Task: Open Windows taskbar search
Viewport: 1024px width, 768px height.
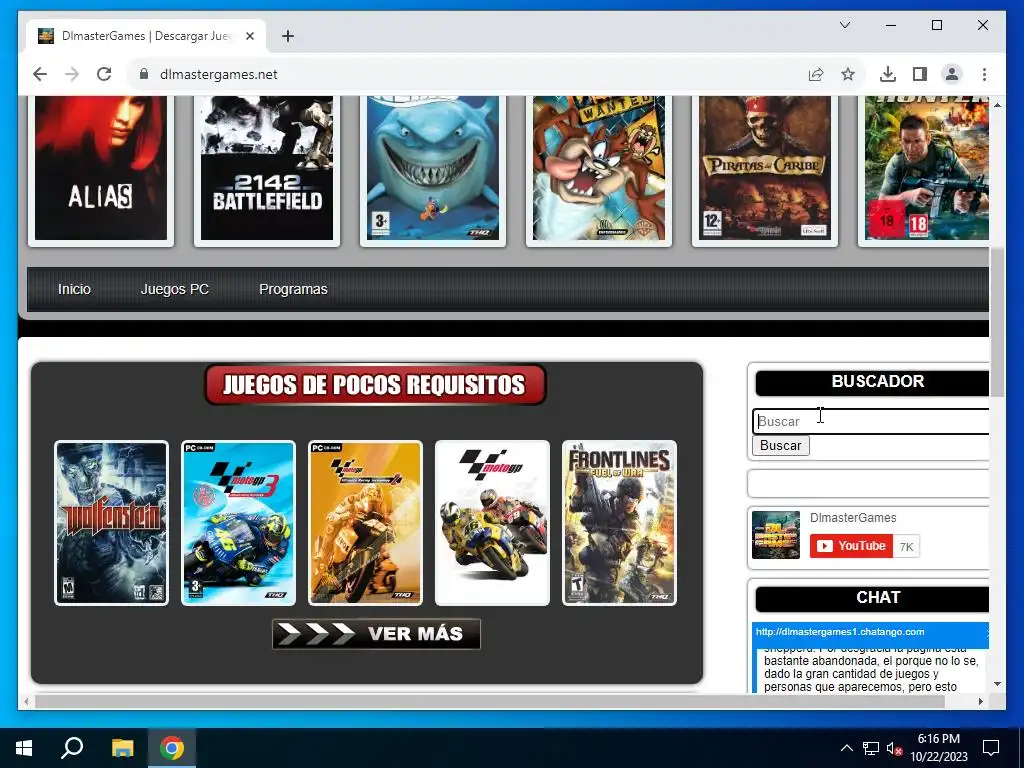Action: (72, 748)
